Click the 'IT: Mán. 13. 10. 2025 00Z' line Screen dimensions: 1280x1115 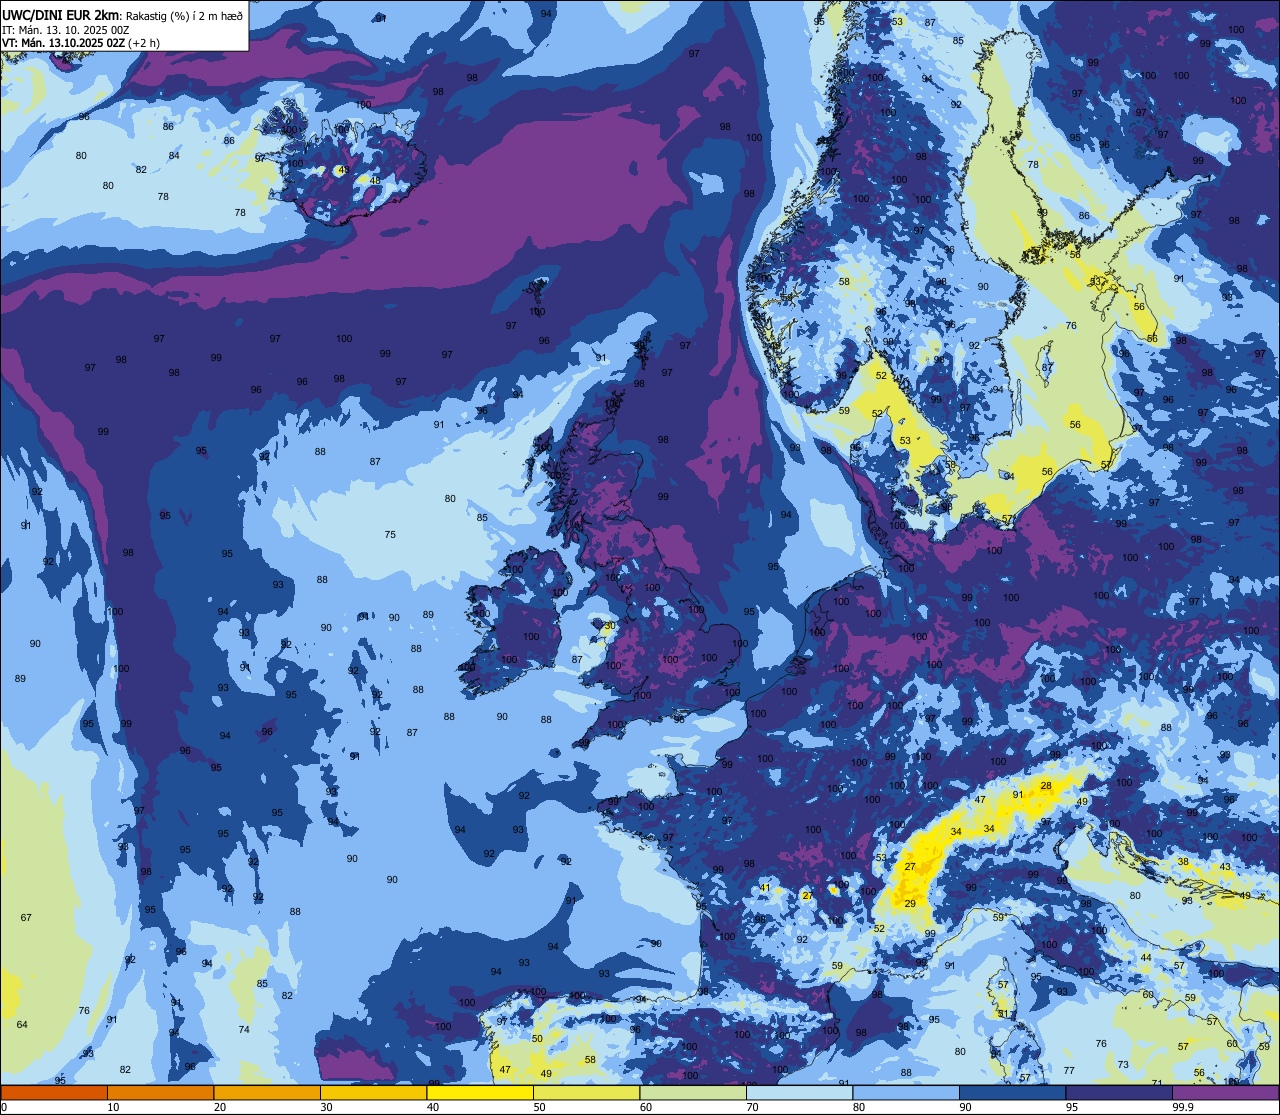tap(66, 30)
